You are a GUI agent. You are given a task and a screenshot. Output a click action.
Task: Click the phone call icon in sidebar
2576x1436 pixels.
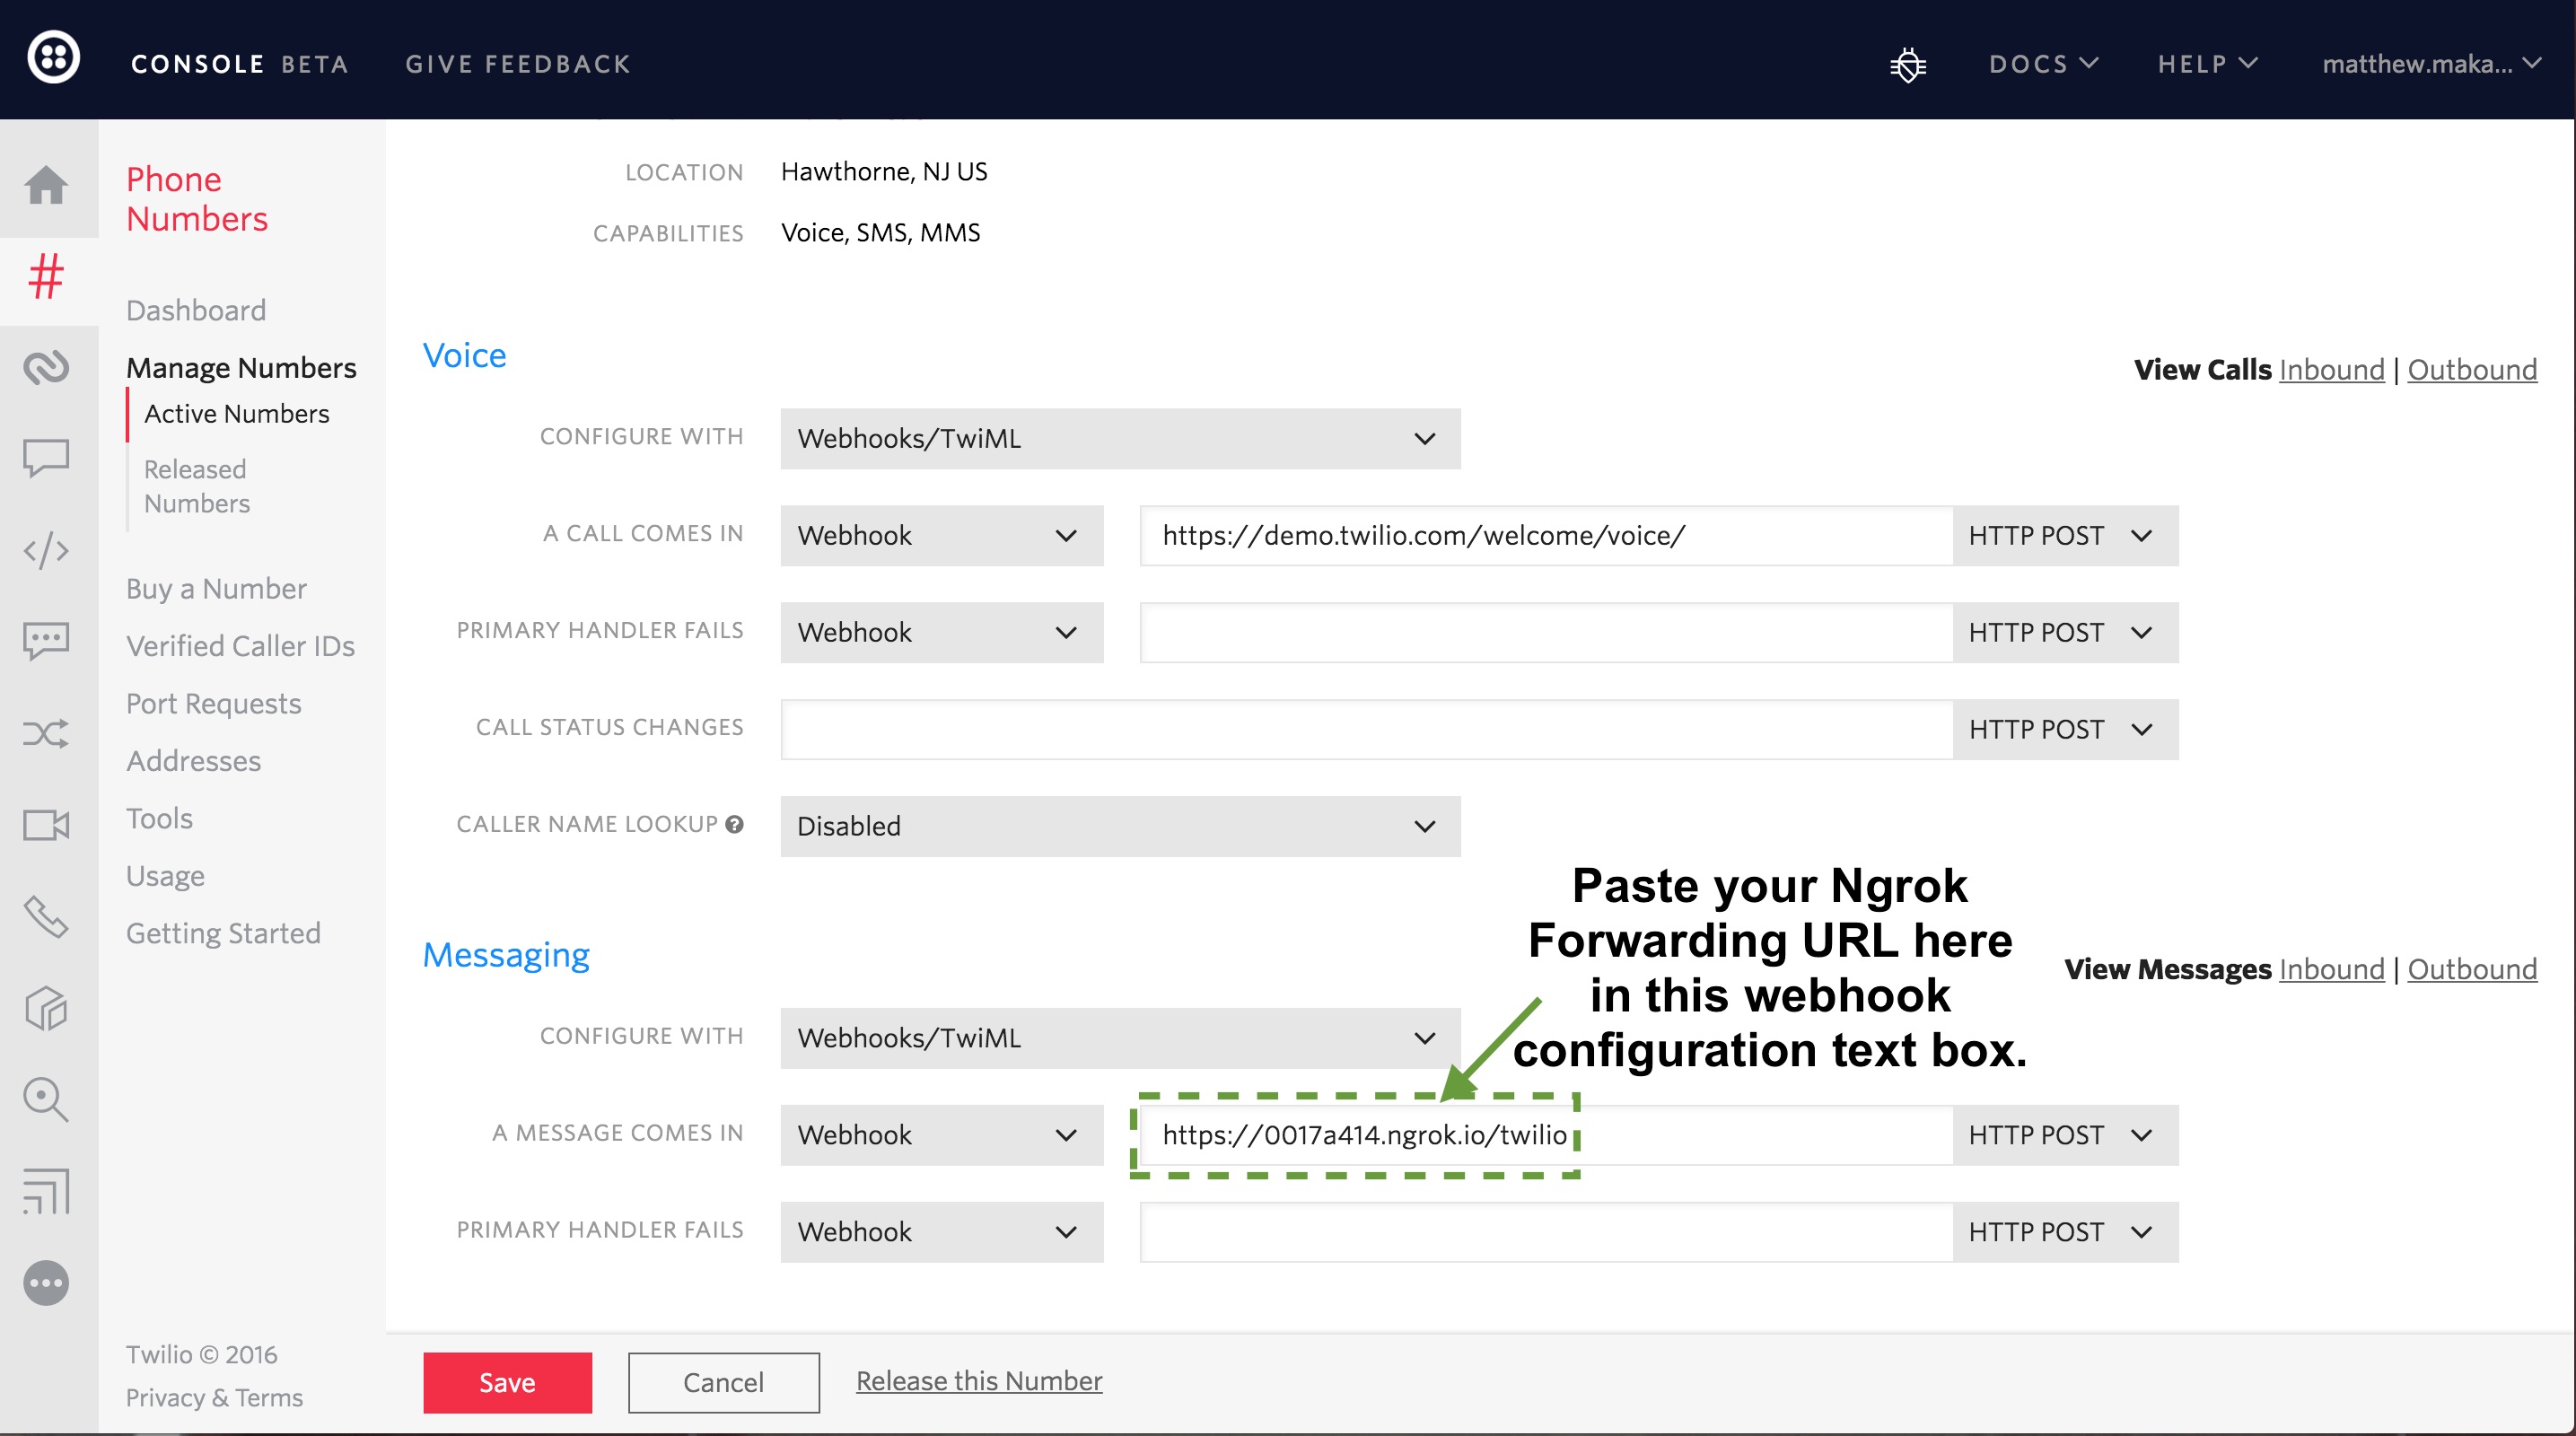click(48, 916)
